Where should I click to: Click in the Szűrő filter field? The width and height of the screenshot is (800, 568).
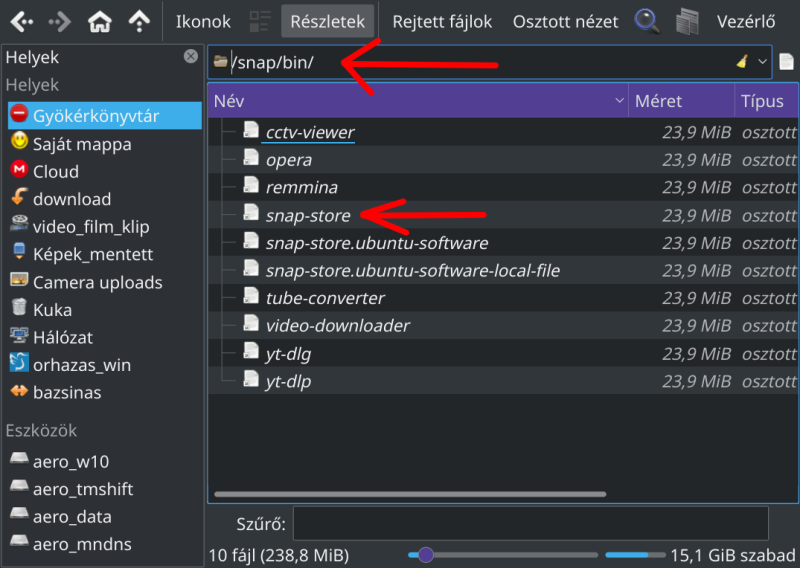530,524
